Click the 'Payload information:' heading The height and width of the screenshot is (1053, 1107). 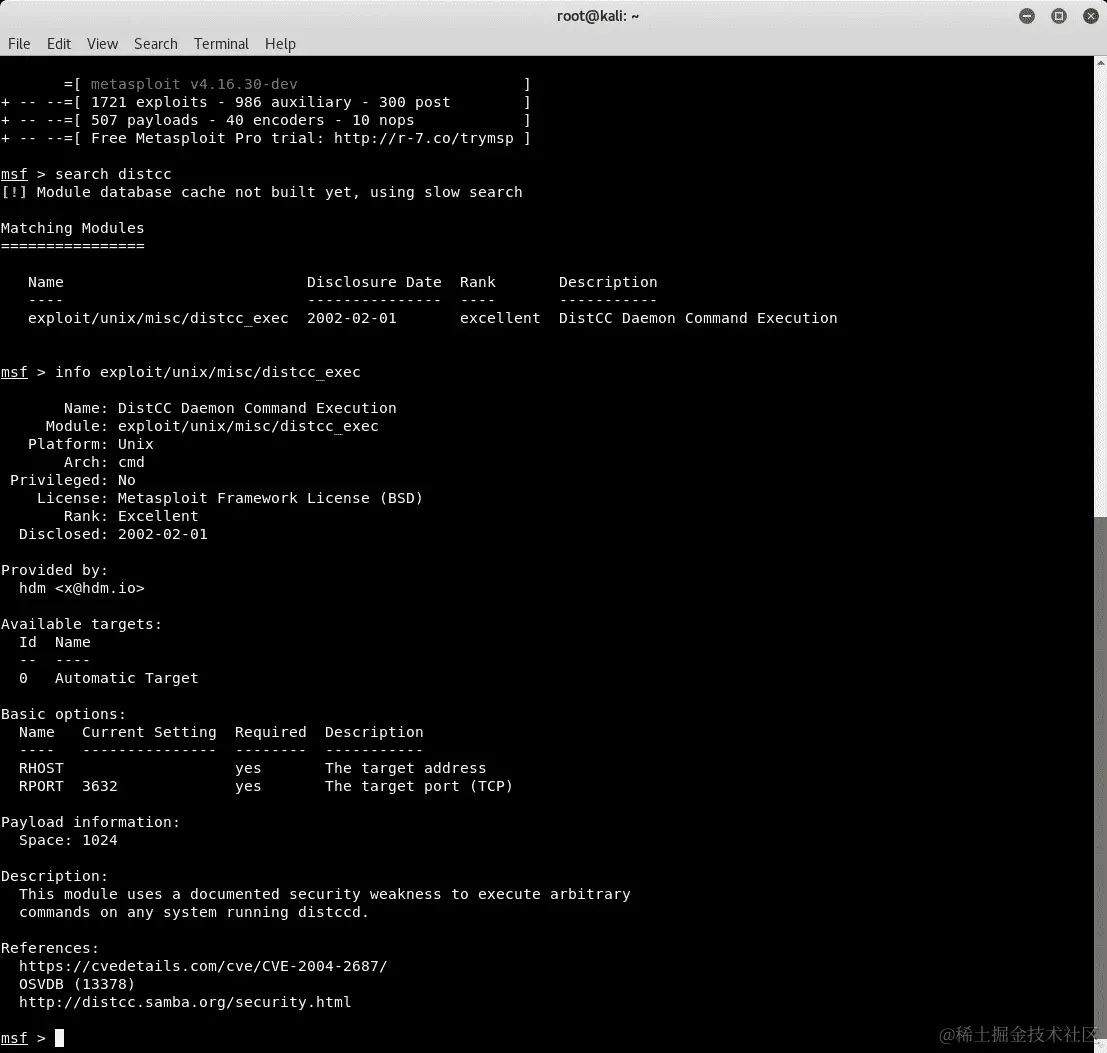pyautogui.click(x=90, y=822)
